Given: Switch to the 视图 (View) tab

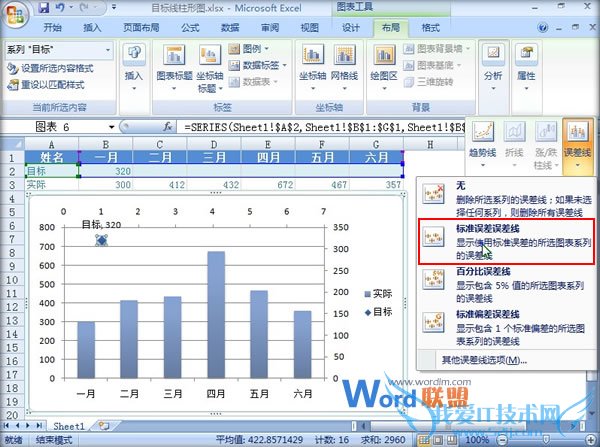Looking at the screenshot, I should click(x=310, y=28).
